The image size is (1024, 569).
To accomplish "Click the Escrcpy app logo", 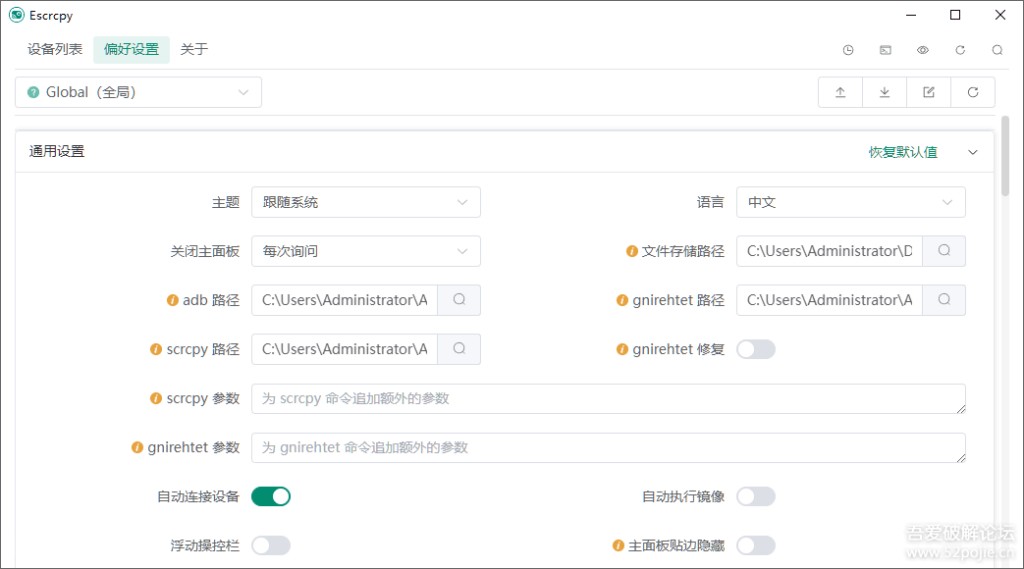I will (x=16, y=15).
